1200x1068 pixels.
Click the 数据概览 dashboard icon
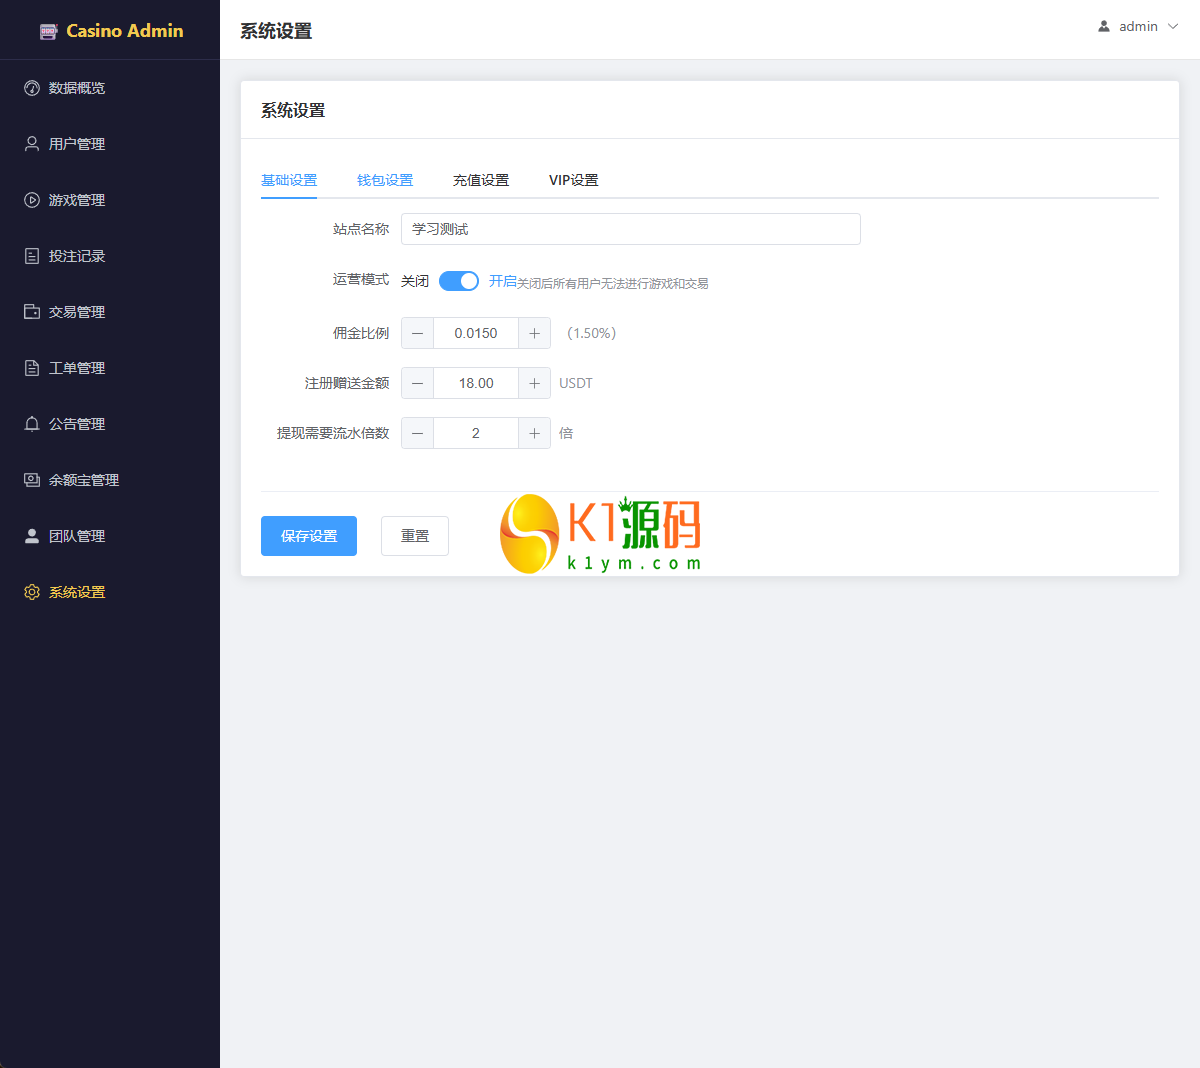[32, 88]
